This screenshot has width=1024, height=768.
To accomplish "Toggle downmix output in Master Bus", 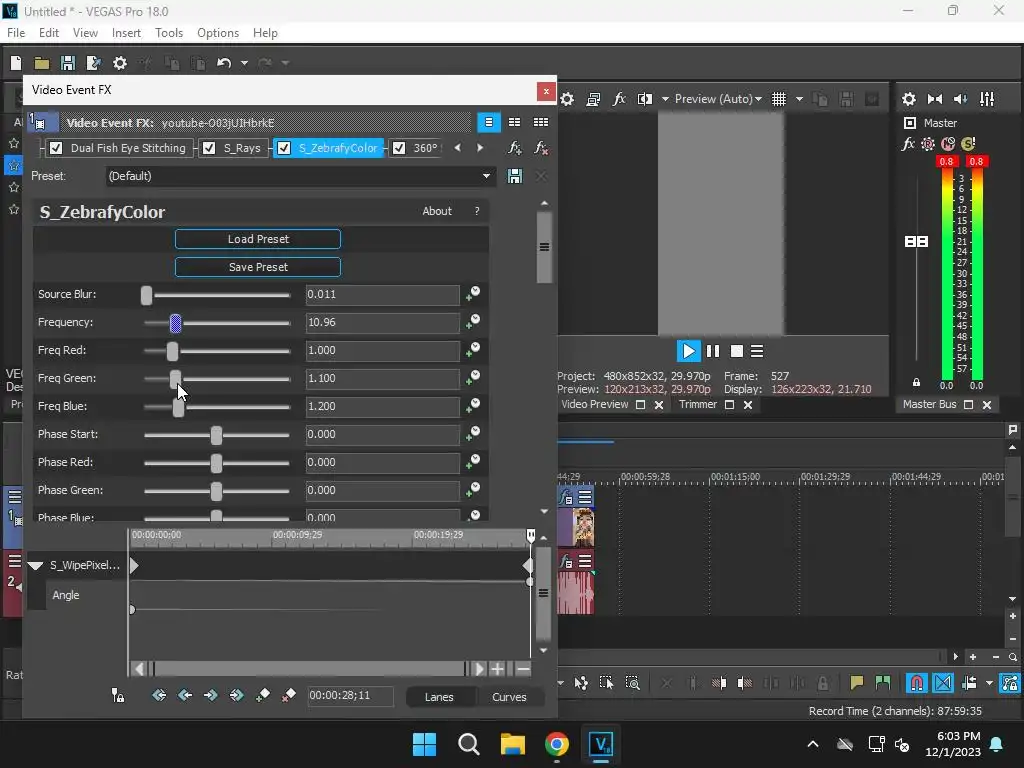I will (935, 99).
